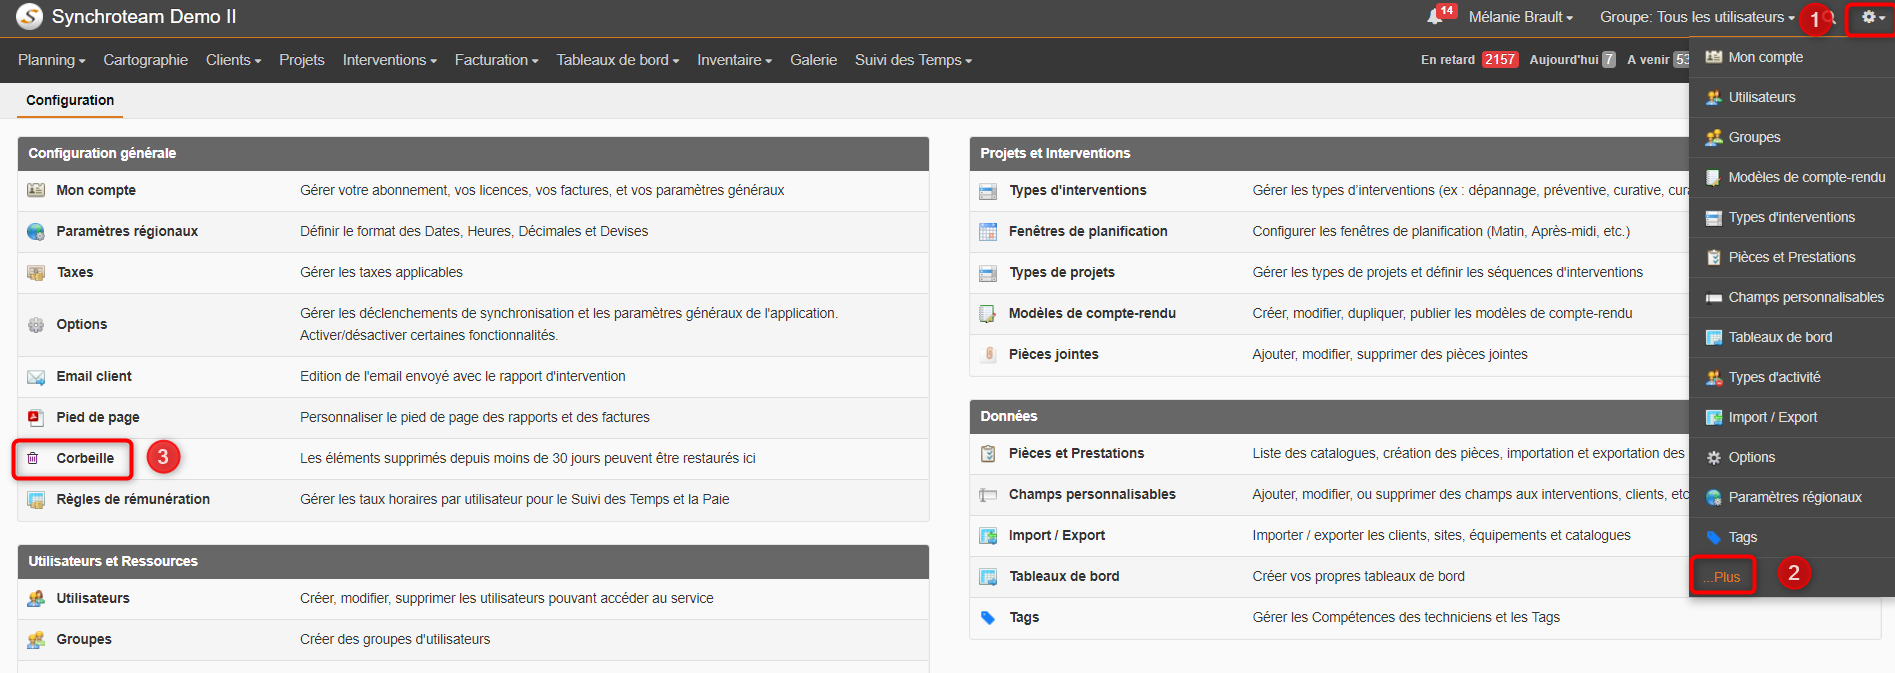Open the Pièces jointes link
This screenshot has width=1895, height=673.
(x=1053, y=354)
